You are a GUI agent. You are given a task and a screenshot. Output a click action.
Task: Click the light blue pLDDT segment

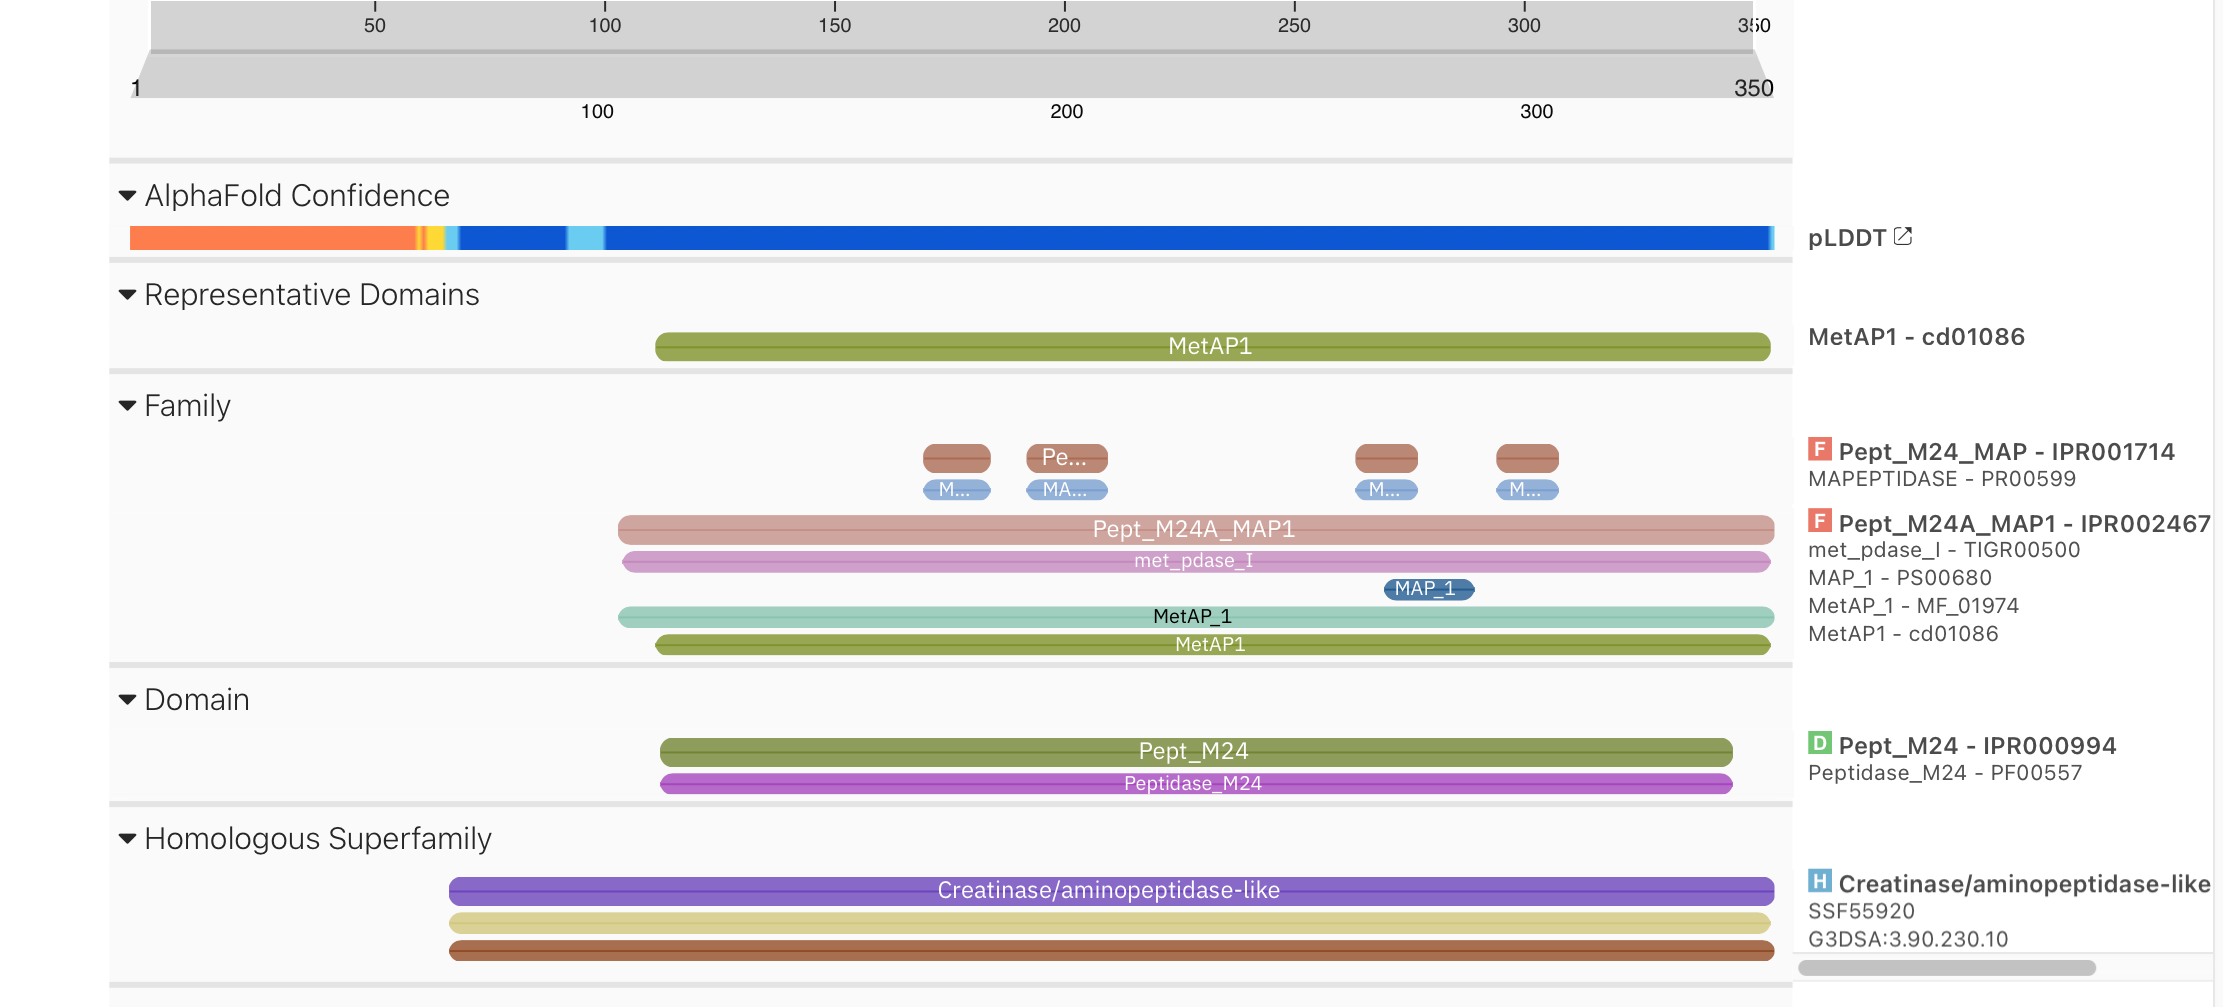coord(586,238)
